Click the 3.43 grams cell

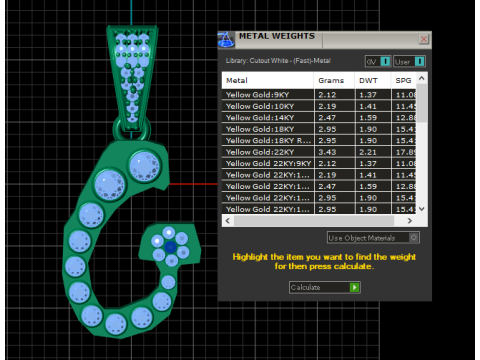[x=334, y=152]
